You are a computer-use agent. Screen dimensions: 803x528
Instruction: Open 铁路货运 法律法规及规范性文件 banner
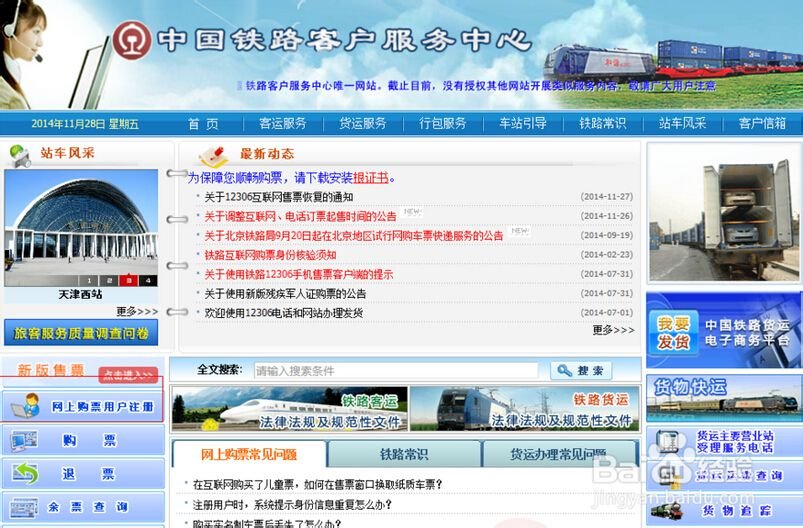[x=525, y=408]
